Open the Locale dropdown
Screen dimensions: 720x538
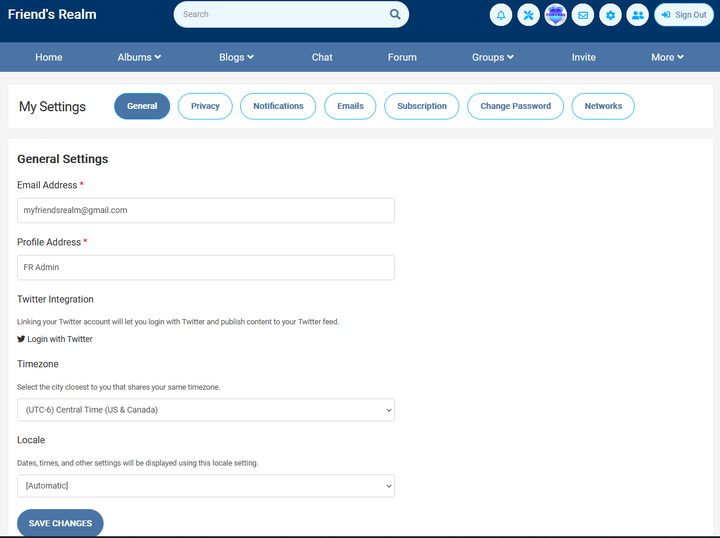click(x=206, y=486)
